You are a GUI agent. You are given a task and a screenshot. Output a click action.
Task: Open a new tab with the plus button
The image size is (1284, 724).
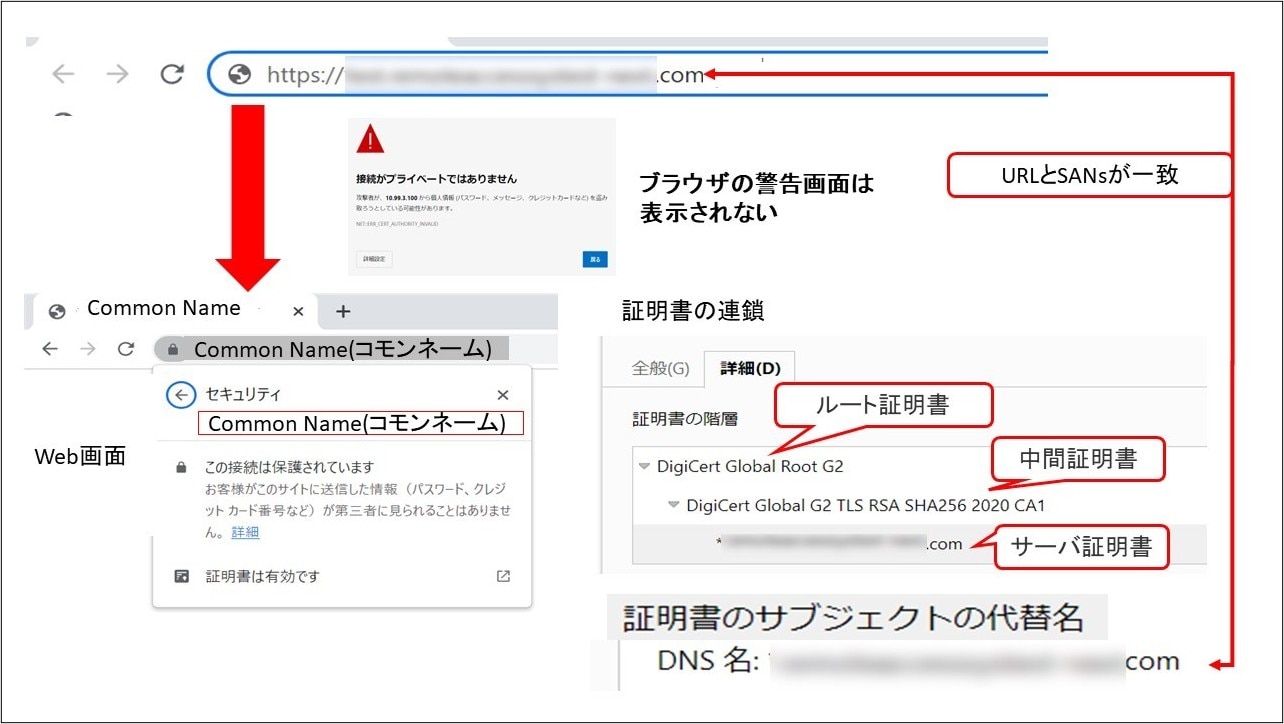click(x=343, y=311)
